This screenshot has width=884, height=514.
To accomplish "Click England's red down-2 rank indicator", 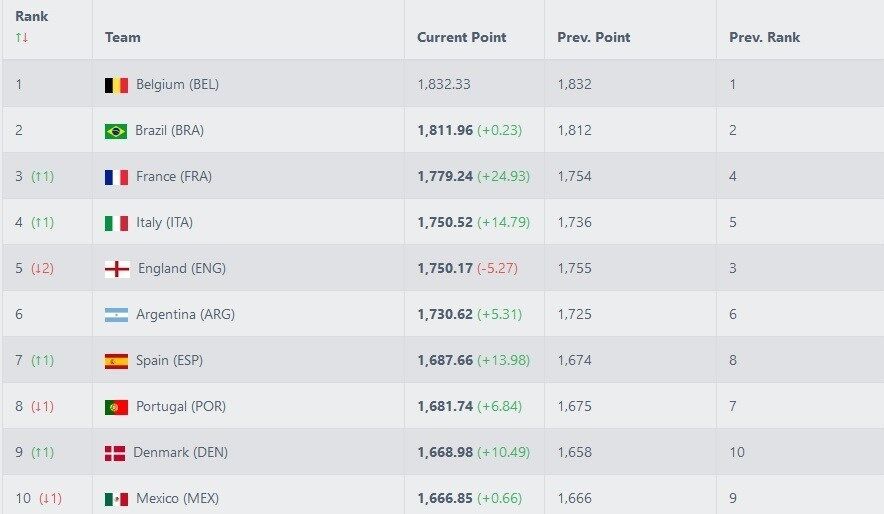I will 42,269.
